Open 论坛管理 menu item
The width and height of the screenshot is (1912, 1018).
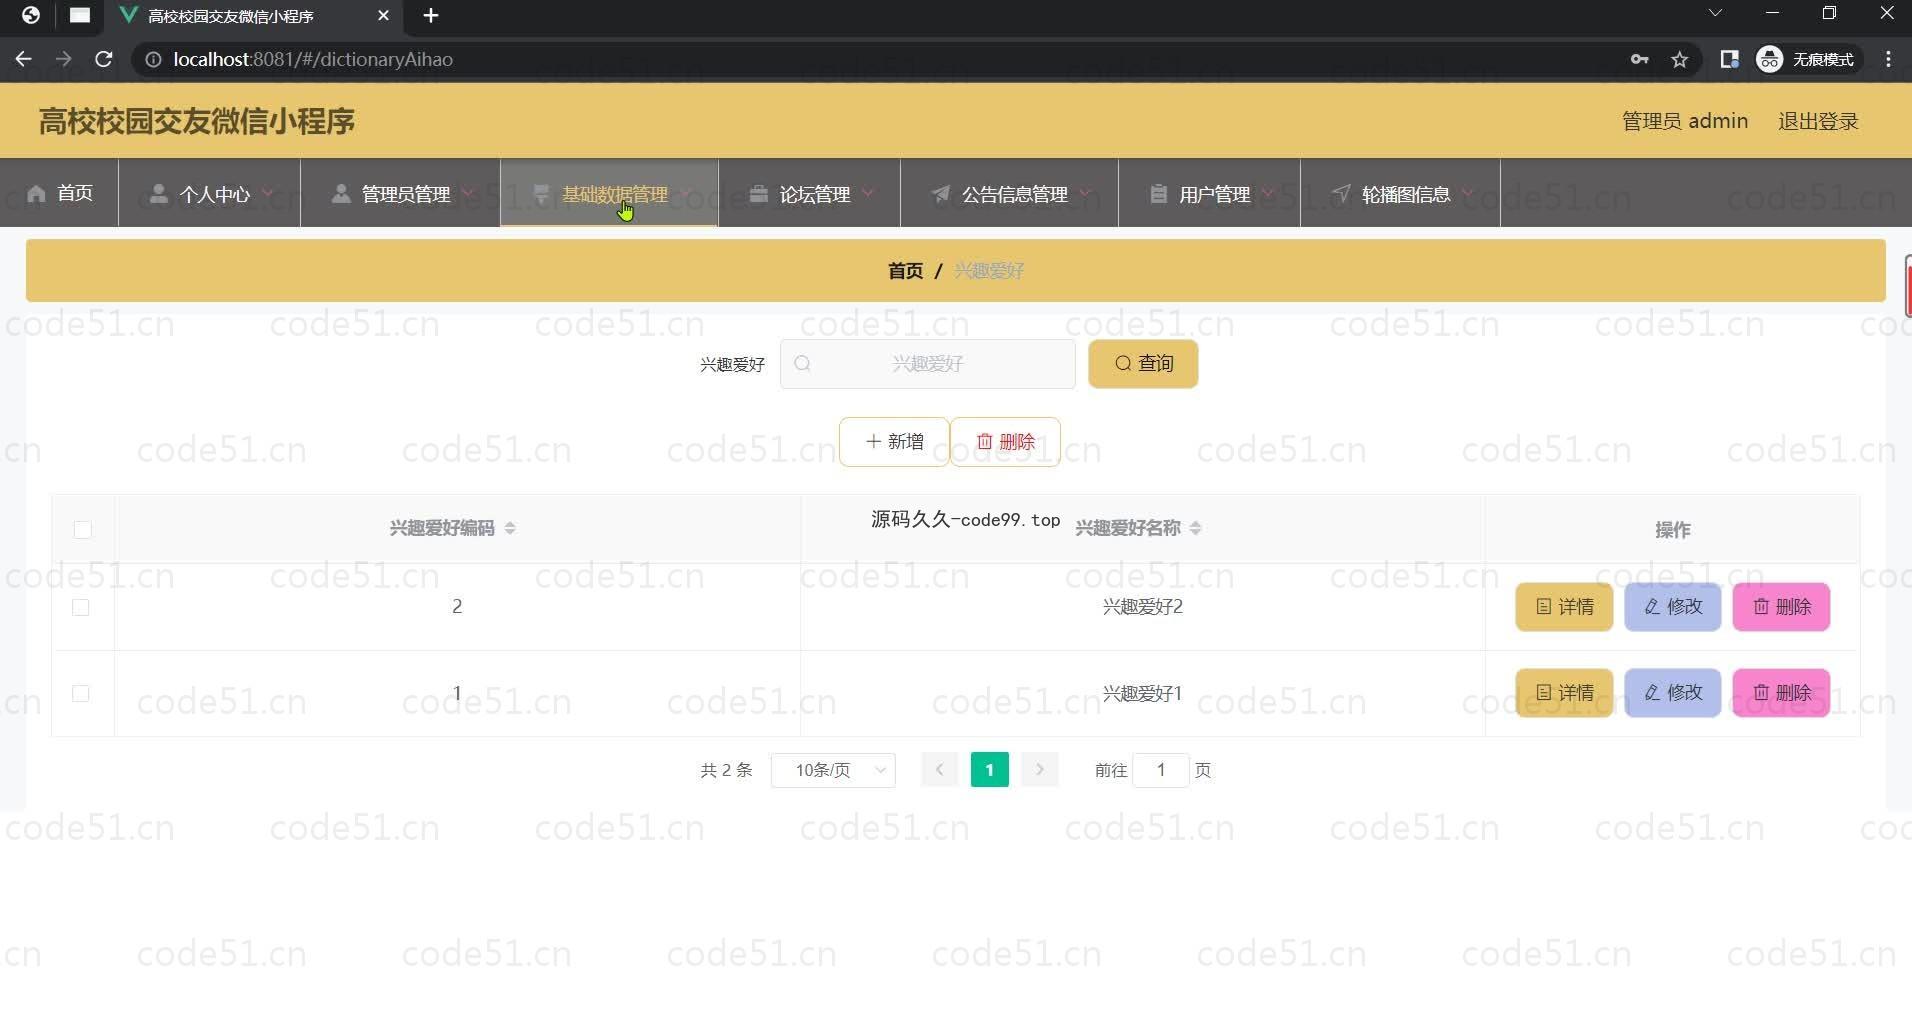coord(810,193)
